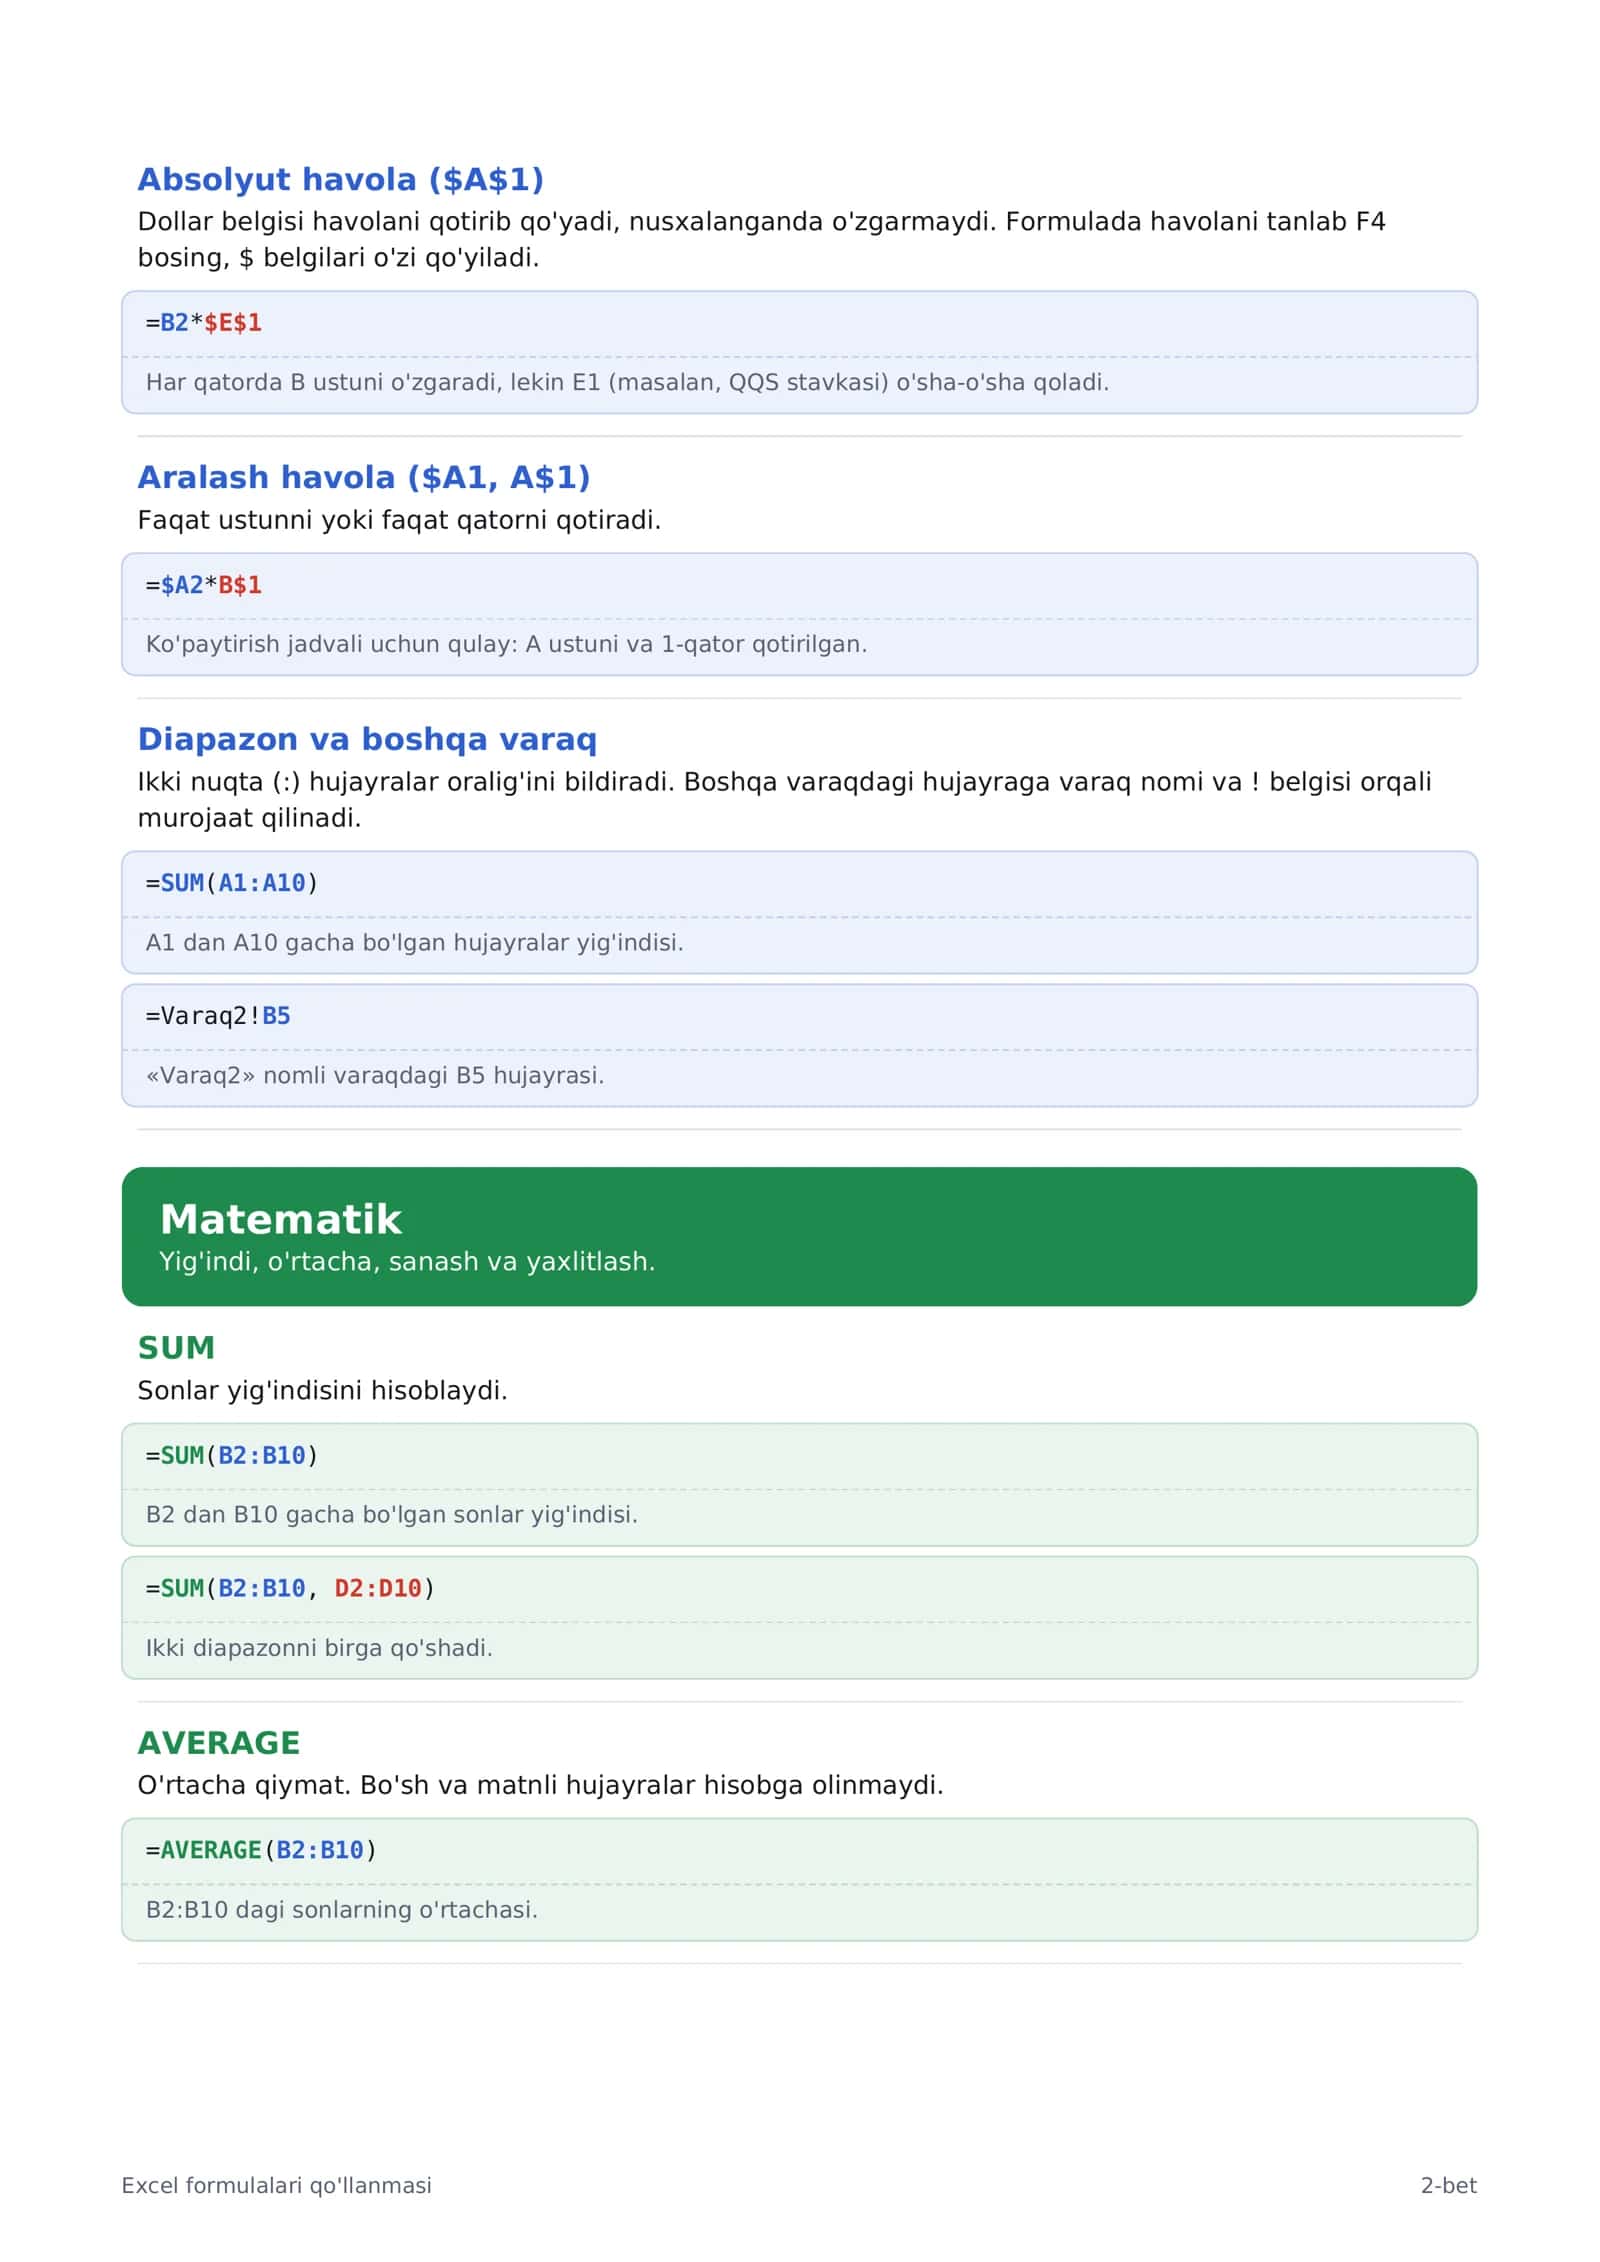Viewport: 1600px width, 2262px height.
Task: Click the note "«Varaq2» nomli varaqdagi B5 hujayrasi"
Action: click(375, 1075)
